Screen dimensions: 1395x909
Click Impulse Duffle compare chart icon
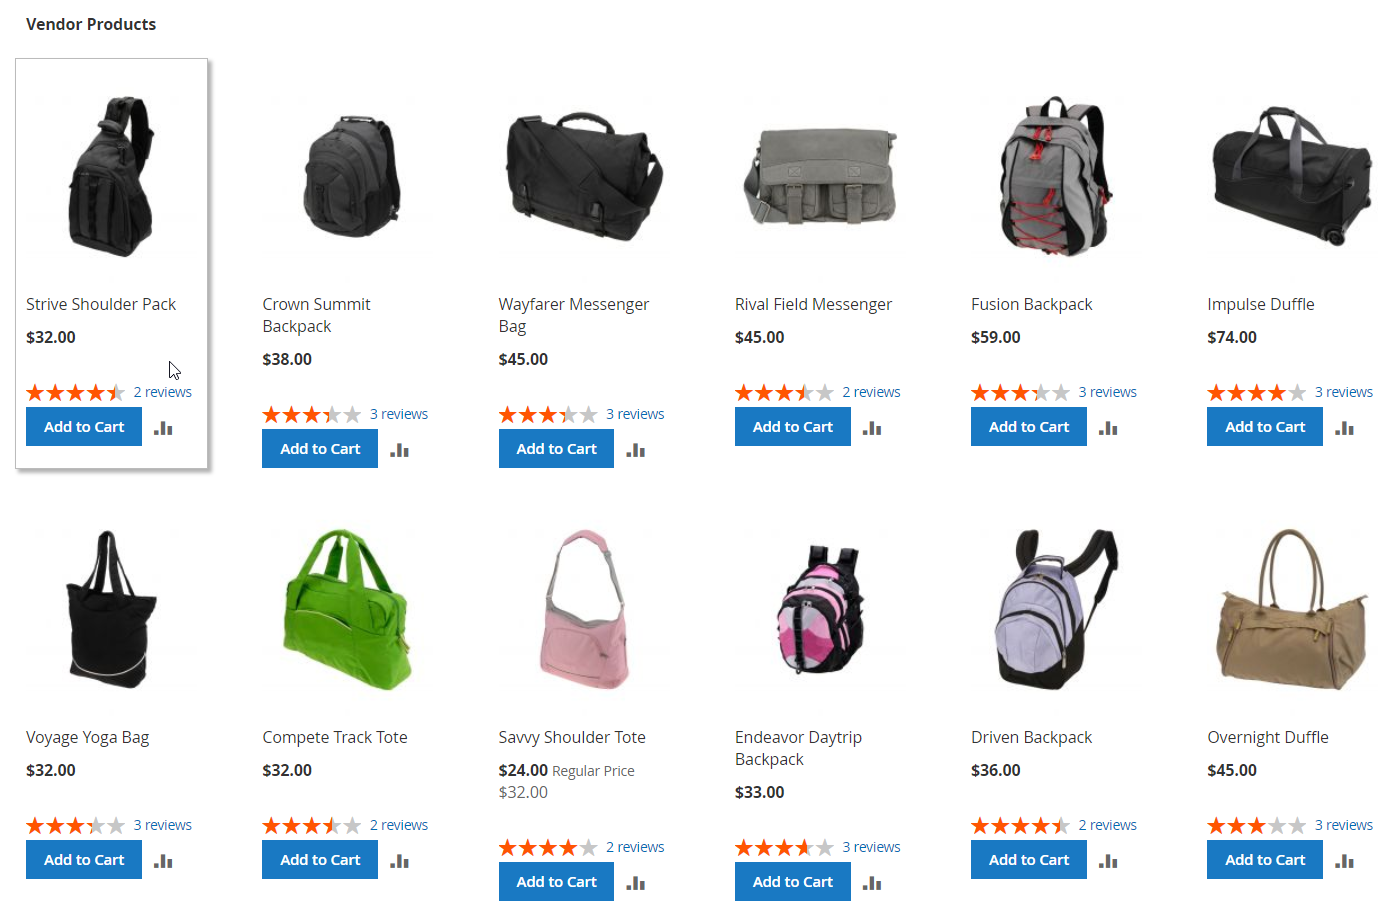point(1344,428)
